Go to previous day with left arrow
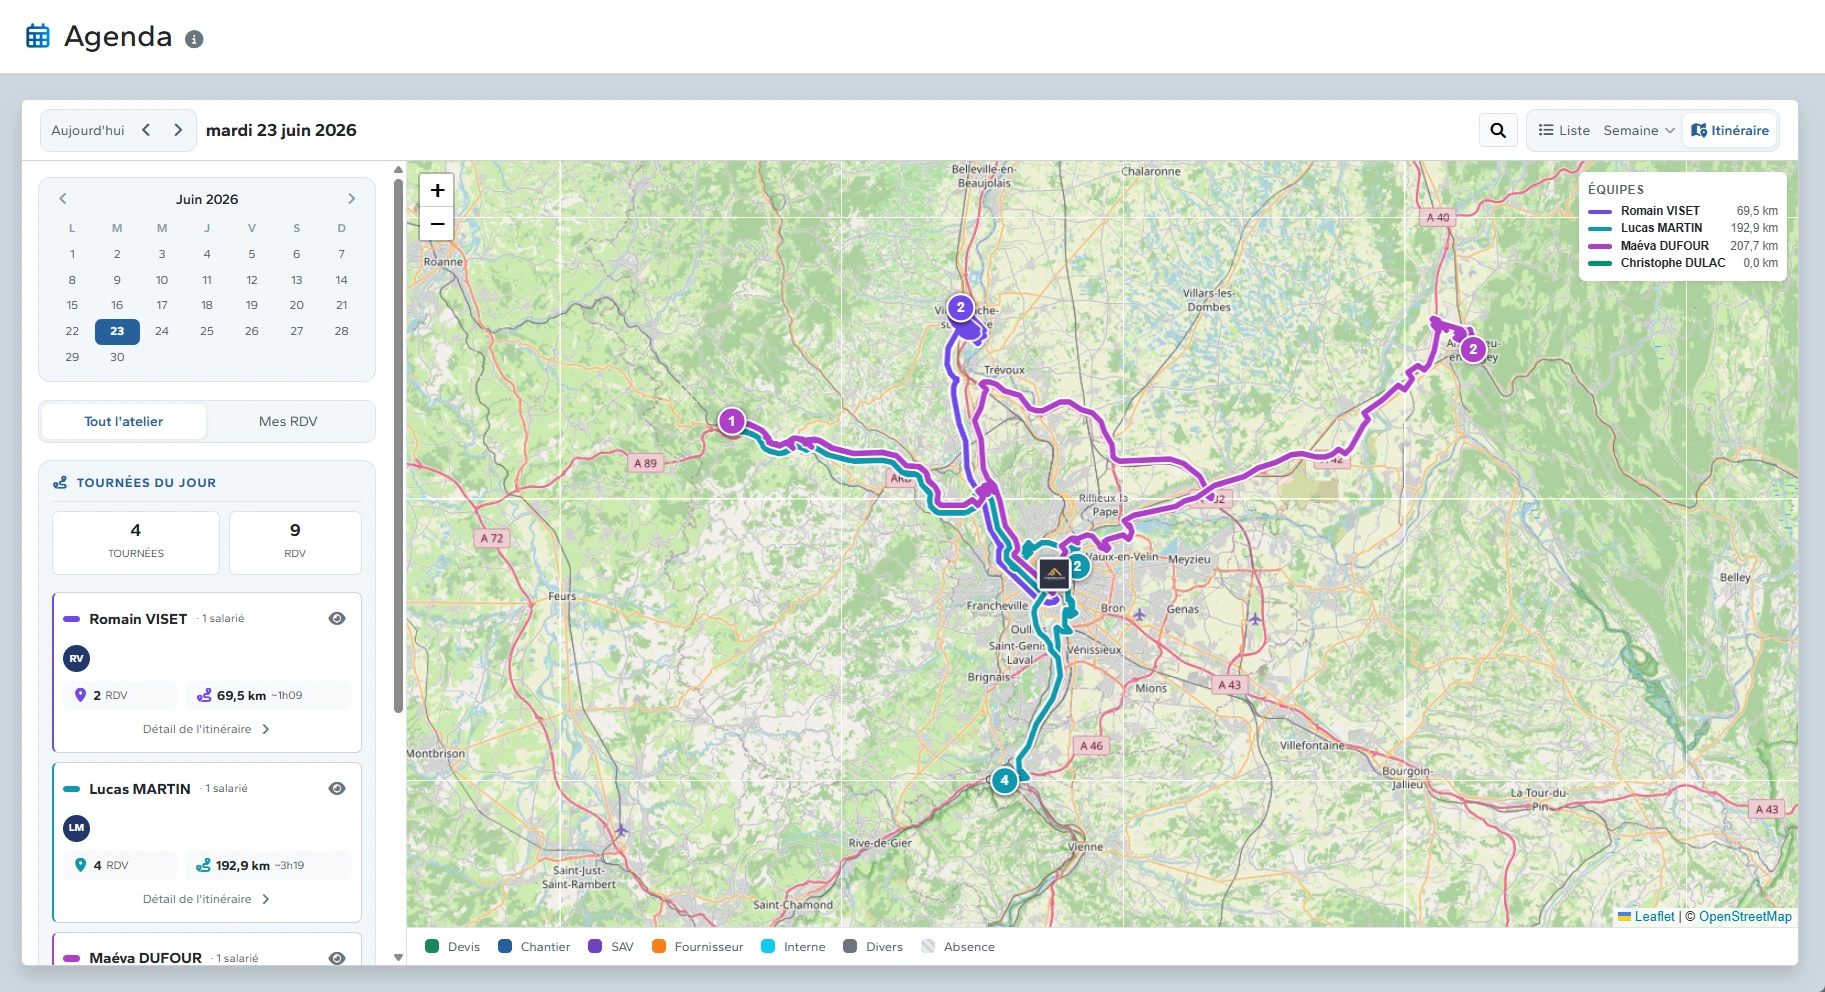The height and width of the screenshot is (992, 1825). tap(146, 130)
